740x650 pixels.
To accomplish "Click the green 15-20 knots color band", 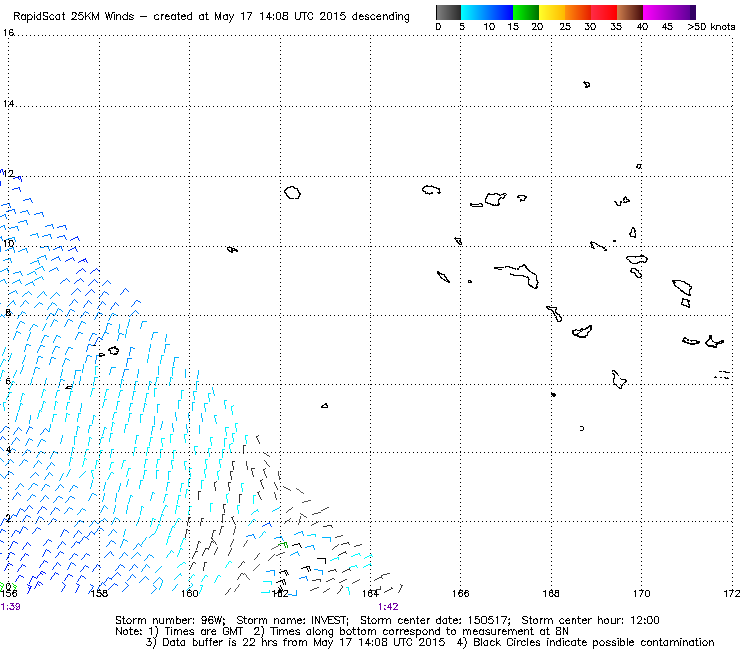I will (x=526, y=12).
